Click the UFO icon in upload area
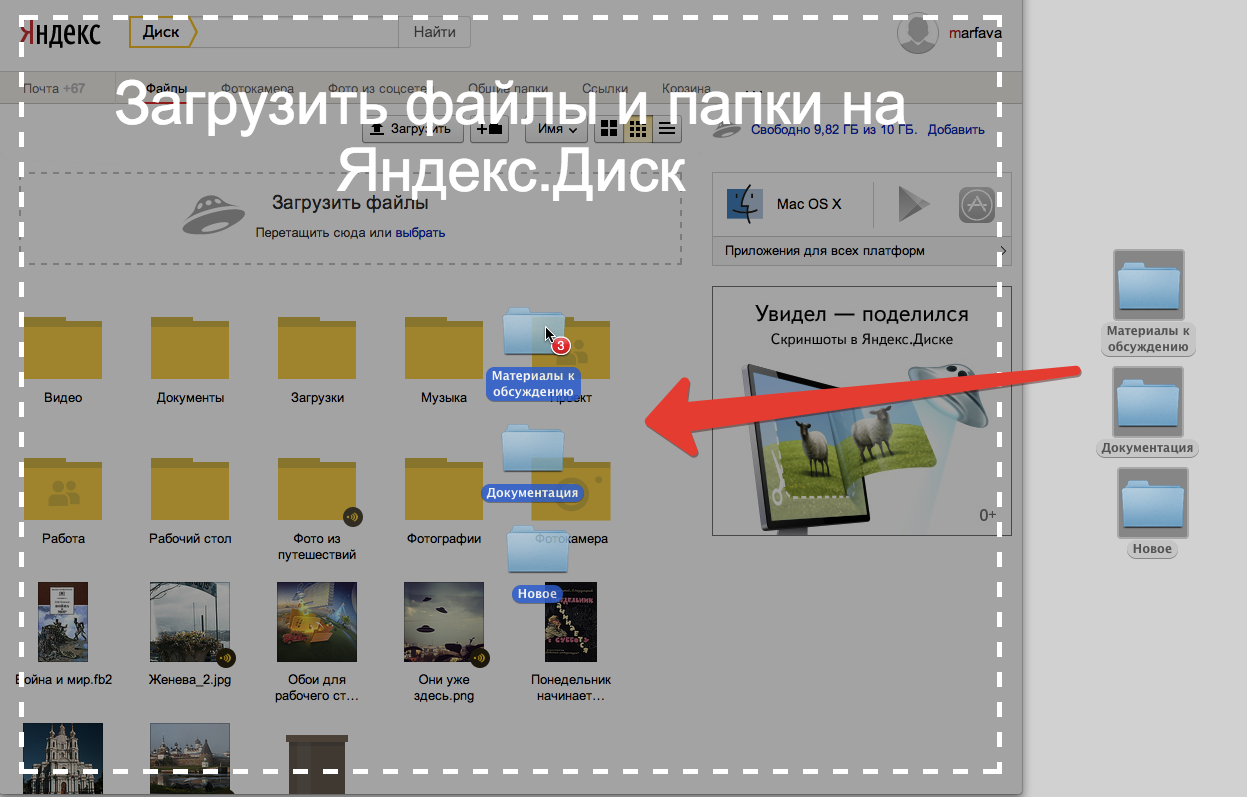 tap(213, 214)
